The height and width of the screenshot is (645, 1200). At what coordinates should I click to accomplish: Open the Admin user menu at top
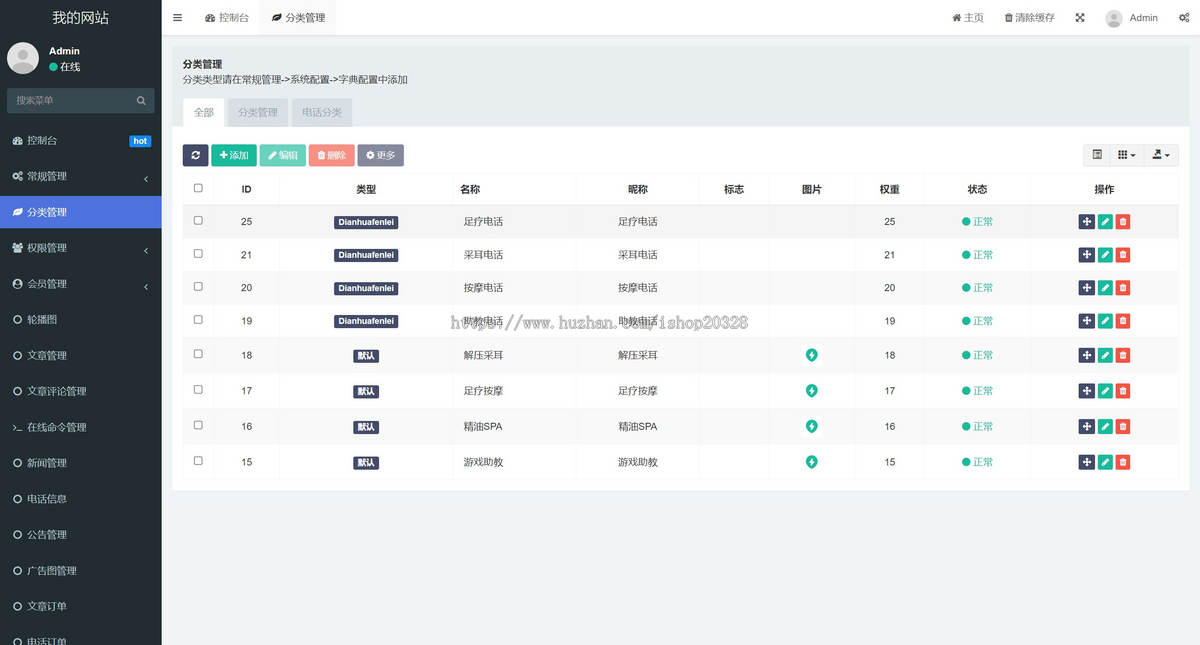(x=1132, y=18)
